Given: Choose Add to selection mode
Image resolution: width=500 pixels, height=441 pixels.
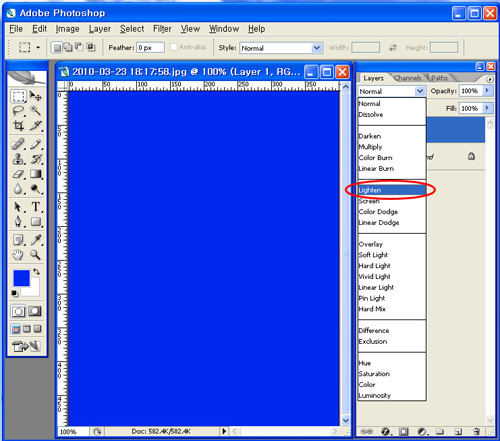Looking at the screenshot, I should [x=68, y=47].
